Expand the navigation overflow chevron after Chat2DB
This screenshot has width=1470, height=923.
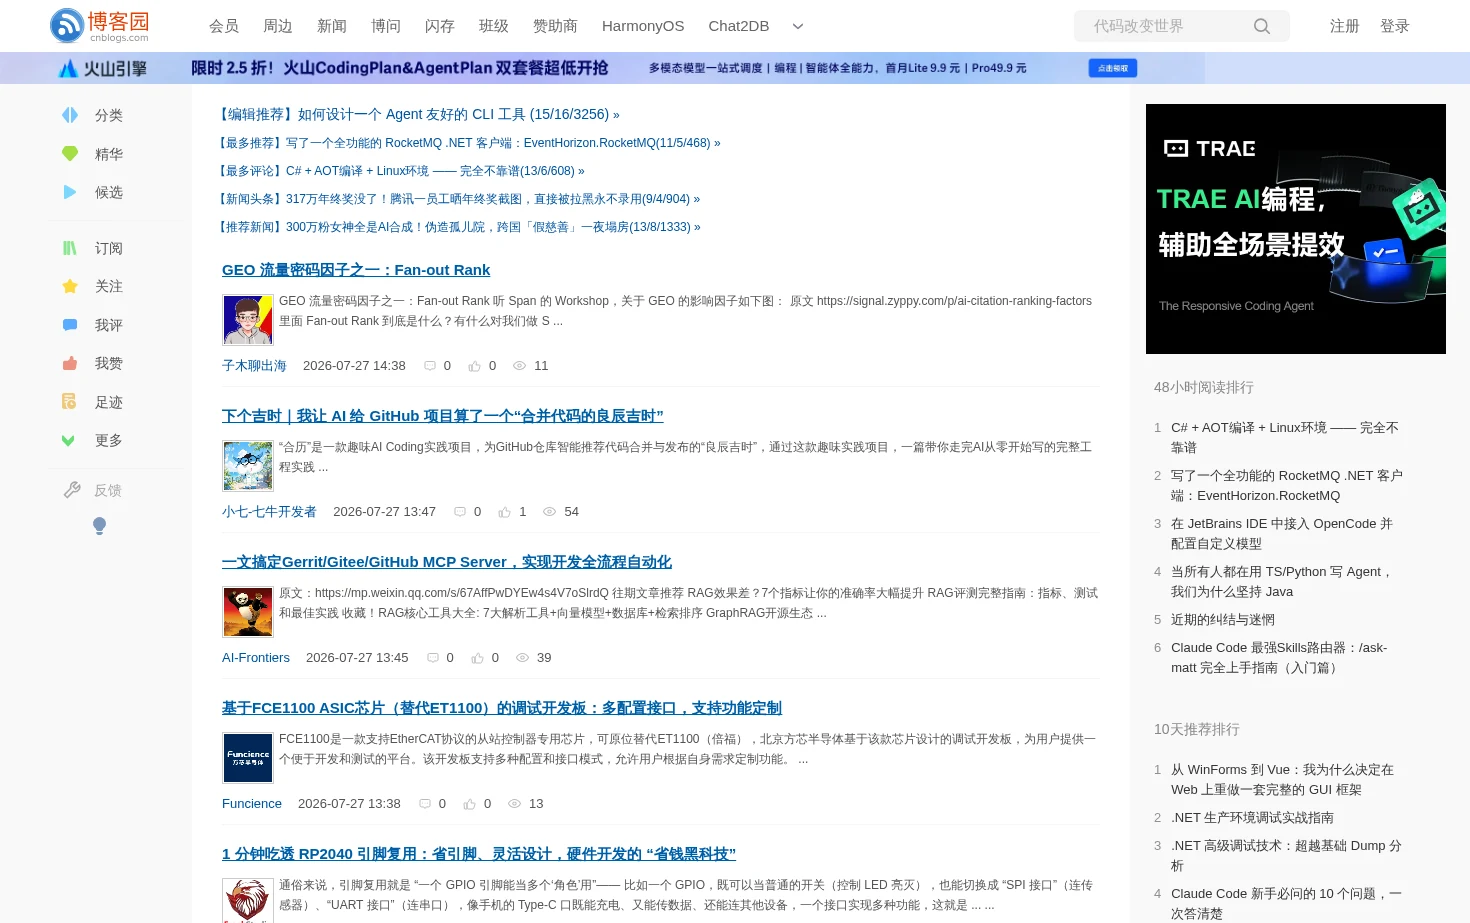point(798,26)
